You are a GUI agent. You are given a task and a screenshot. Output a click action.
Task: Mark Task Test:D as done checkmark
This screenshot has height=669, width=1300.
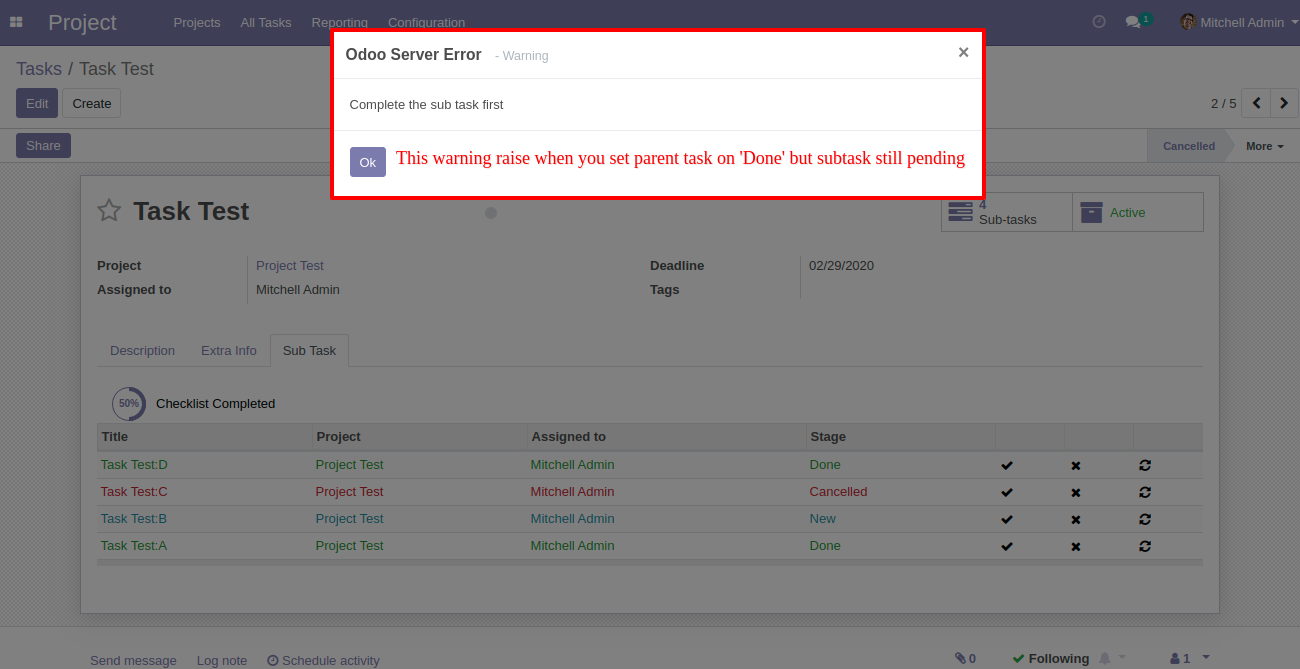pyautogui.click(x=1007, y=465)
